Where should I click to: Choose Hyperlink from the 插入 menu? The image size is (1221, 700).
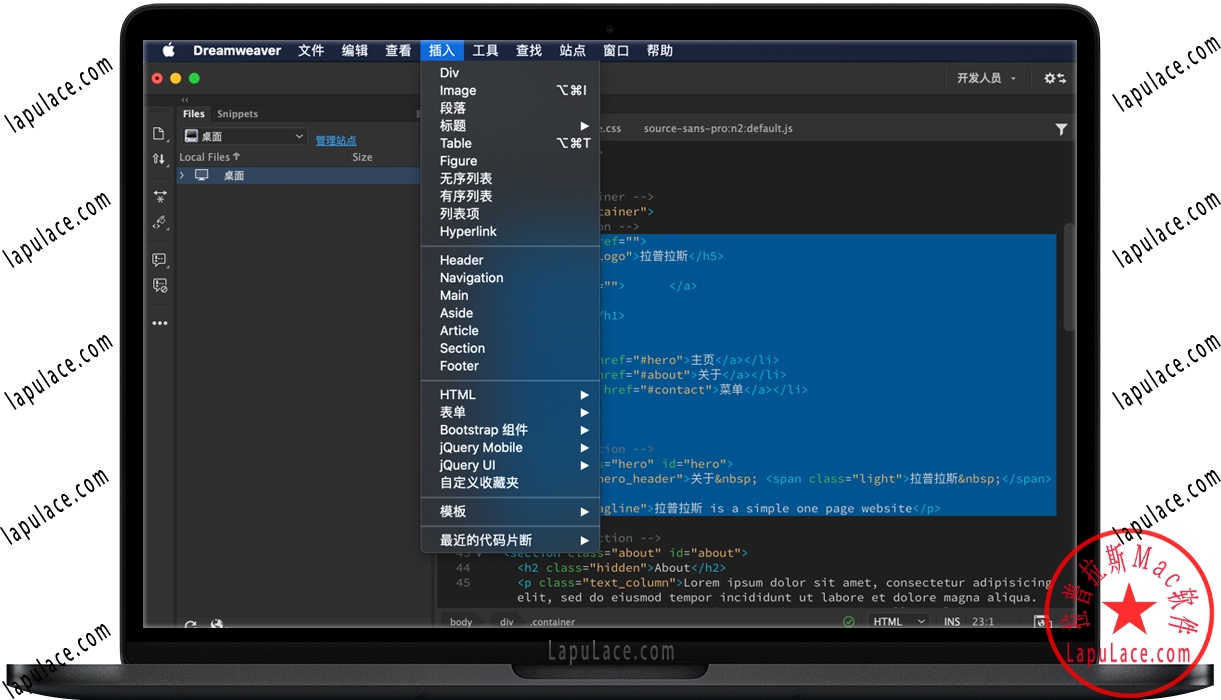[468, 232]
